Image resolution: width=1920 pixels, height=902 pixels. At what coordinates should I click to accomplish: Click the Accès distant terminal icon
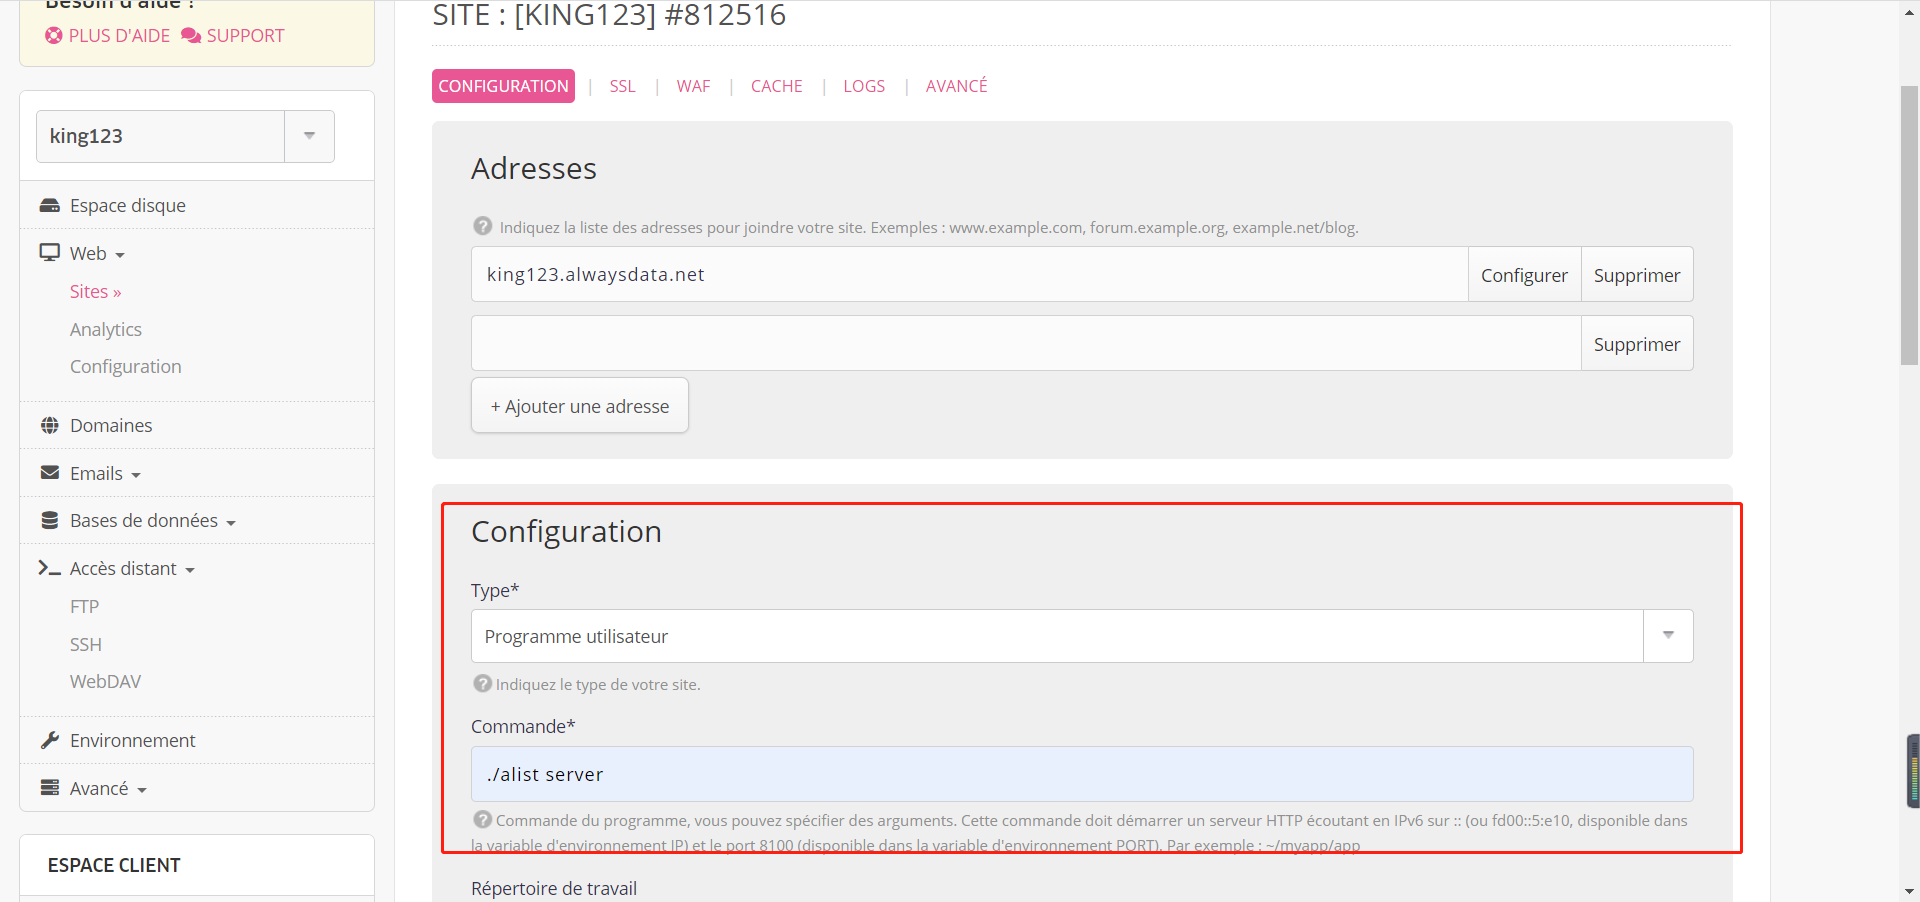pyautogui.click(x=49, y=568)
